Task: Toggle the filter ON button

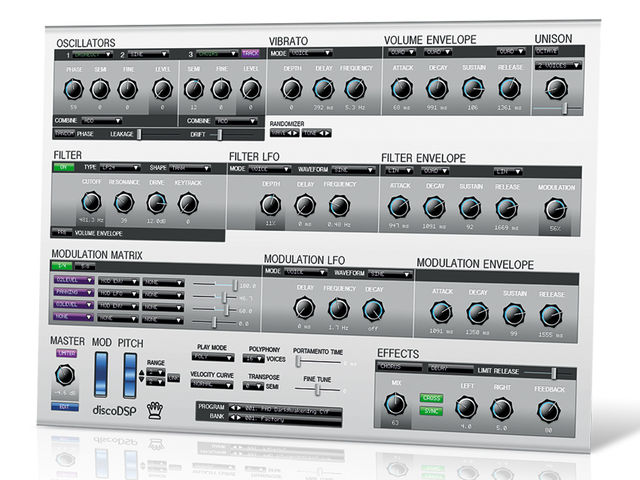Action: pyautogui.click(x=64, y=167)
